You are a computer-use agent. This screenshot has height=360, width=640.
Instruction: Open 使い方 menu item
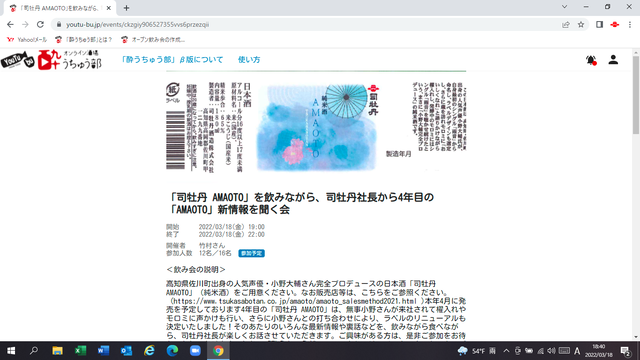pos(249,60)
